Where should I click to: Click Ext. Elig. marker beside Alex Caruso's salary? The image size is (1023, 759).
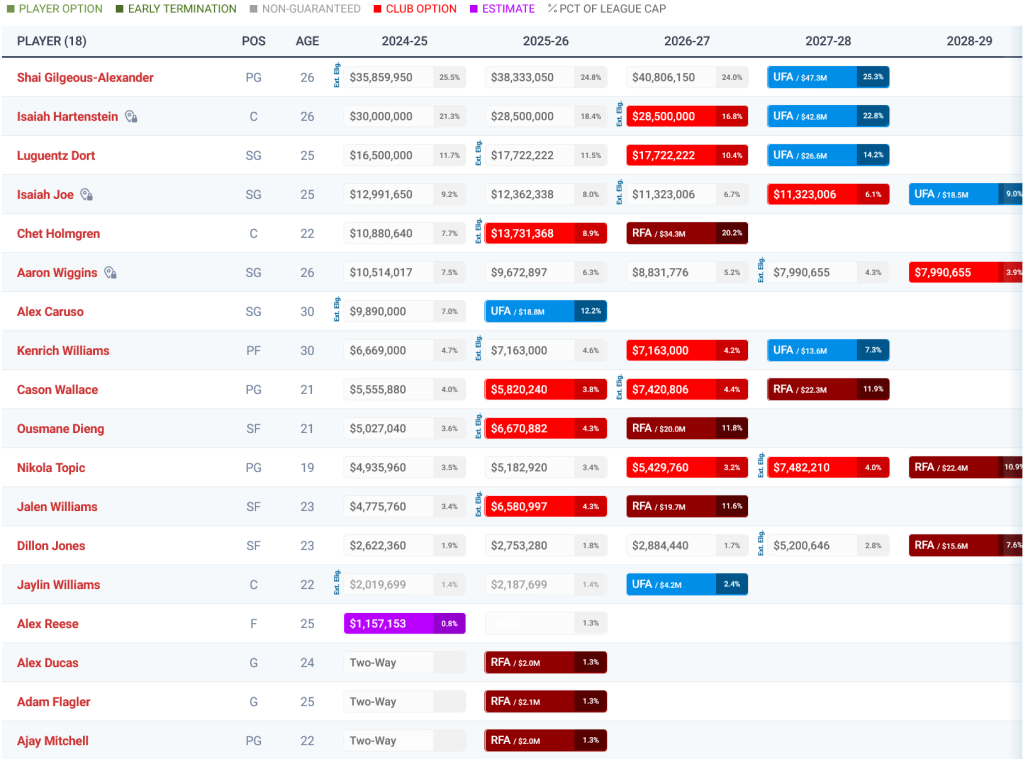click(337, 311)
